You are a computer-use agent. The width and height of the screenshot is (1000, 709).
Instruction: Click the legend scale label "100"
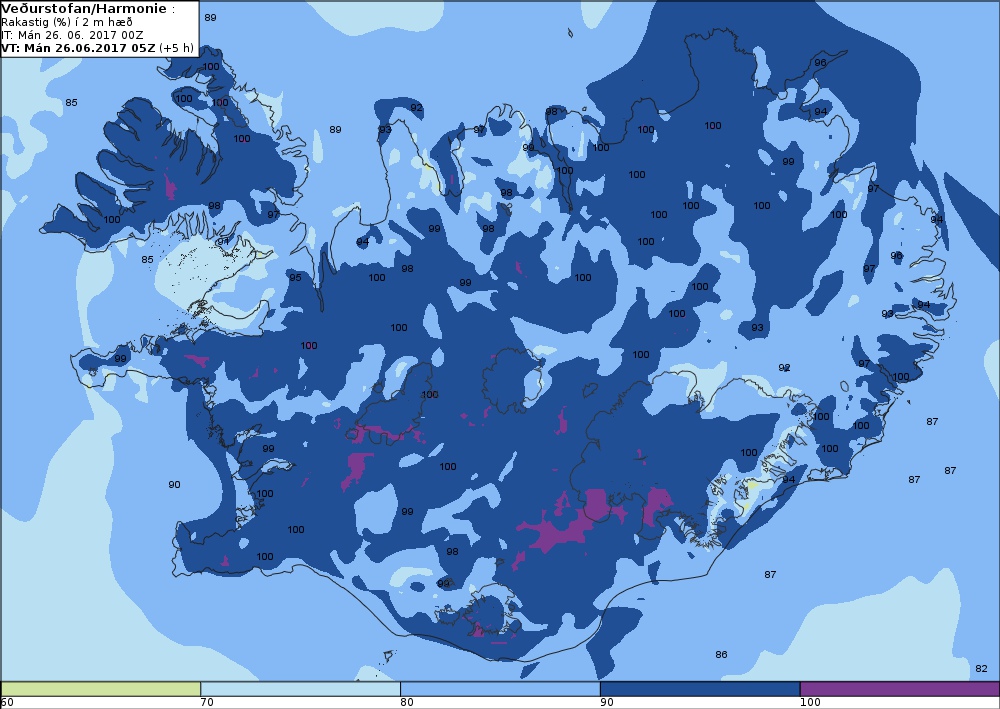click(x=810, y=702)
